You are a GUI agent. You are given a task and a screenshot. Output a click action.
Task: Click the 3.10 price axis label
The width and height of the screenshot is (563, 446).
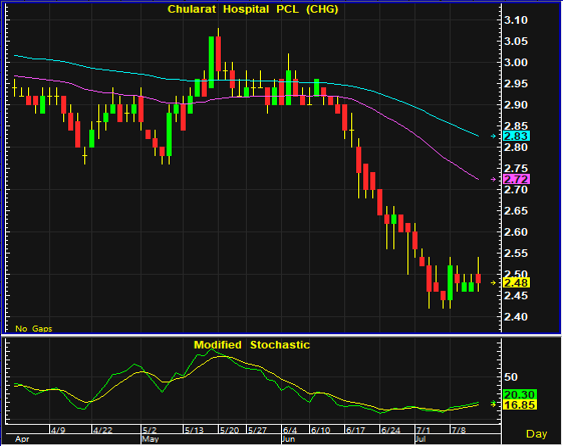(x=516, y=20)
